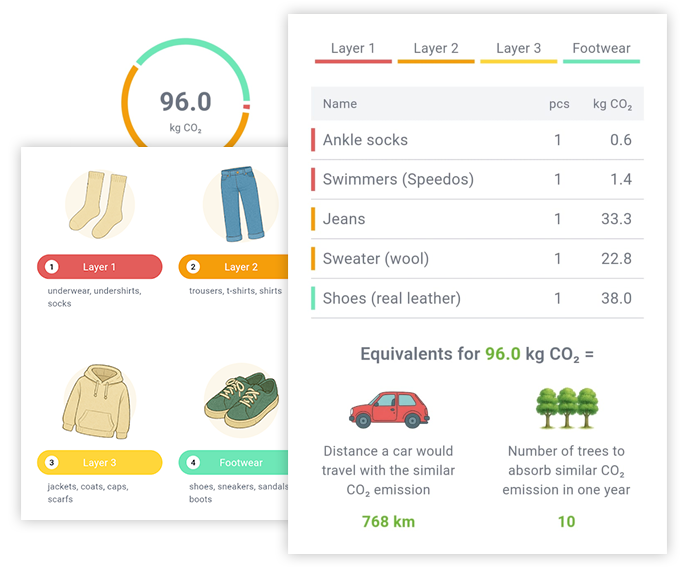Screen dimensions: 686x574
Task: Open the Layer 1 tab
Action: click(x=353, y=49)
